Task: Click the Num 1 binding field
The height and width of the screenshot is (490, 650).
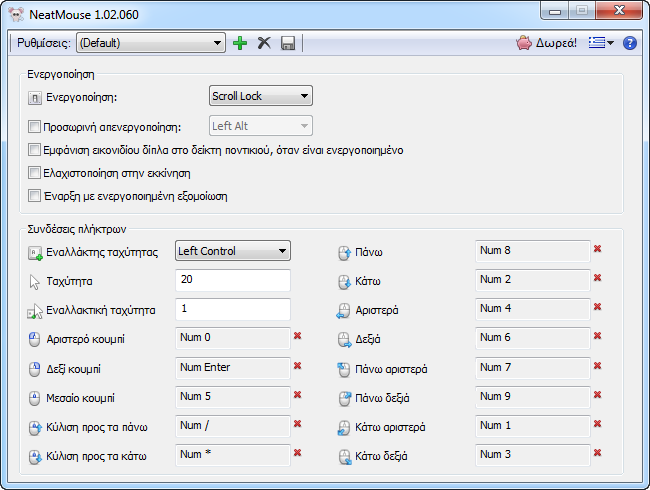Action: pyautogui.click(x=533, y=426)
